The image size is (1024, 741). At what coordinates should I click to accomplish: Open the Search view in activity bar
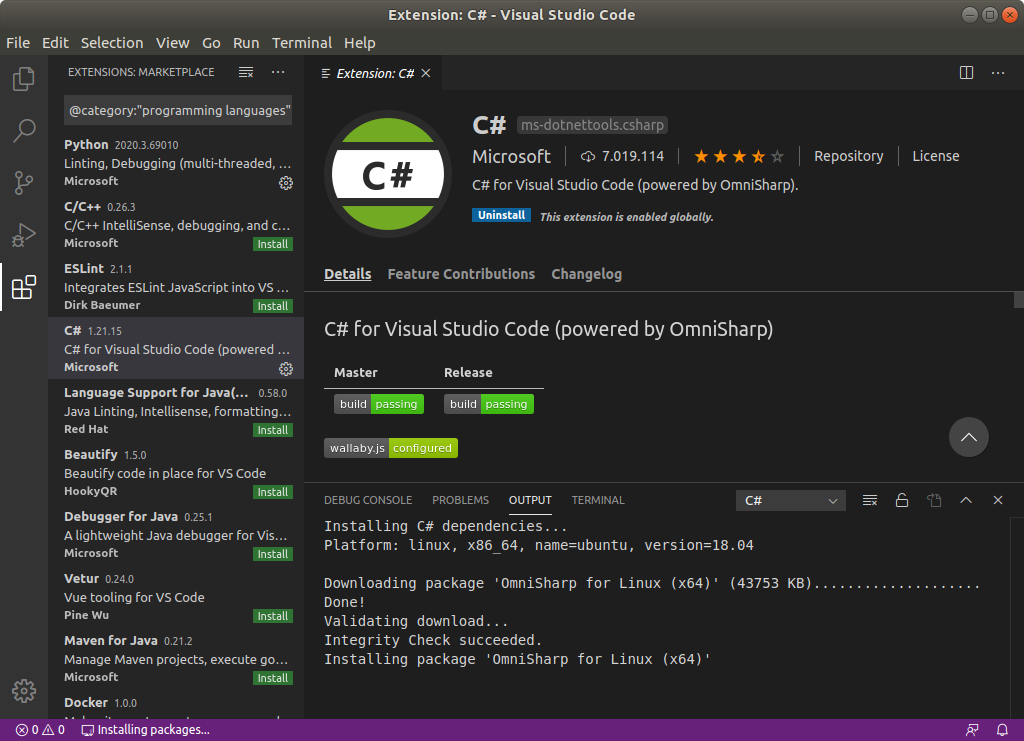point(24,131)
